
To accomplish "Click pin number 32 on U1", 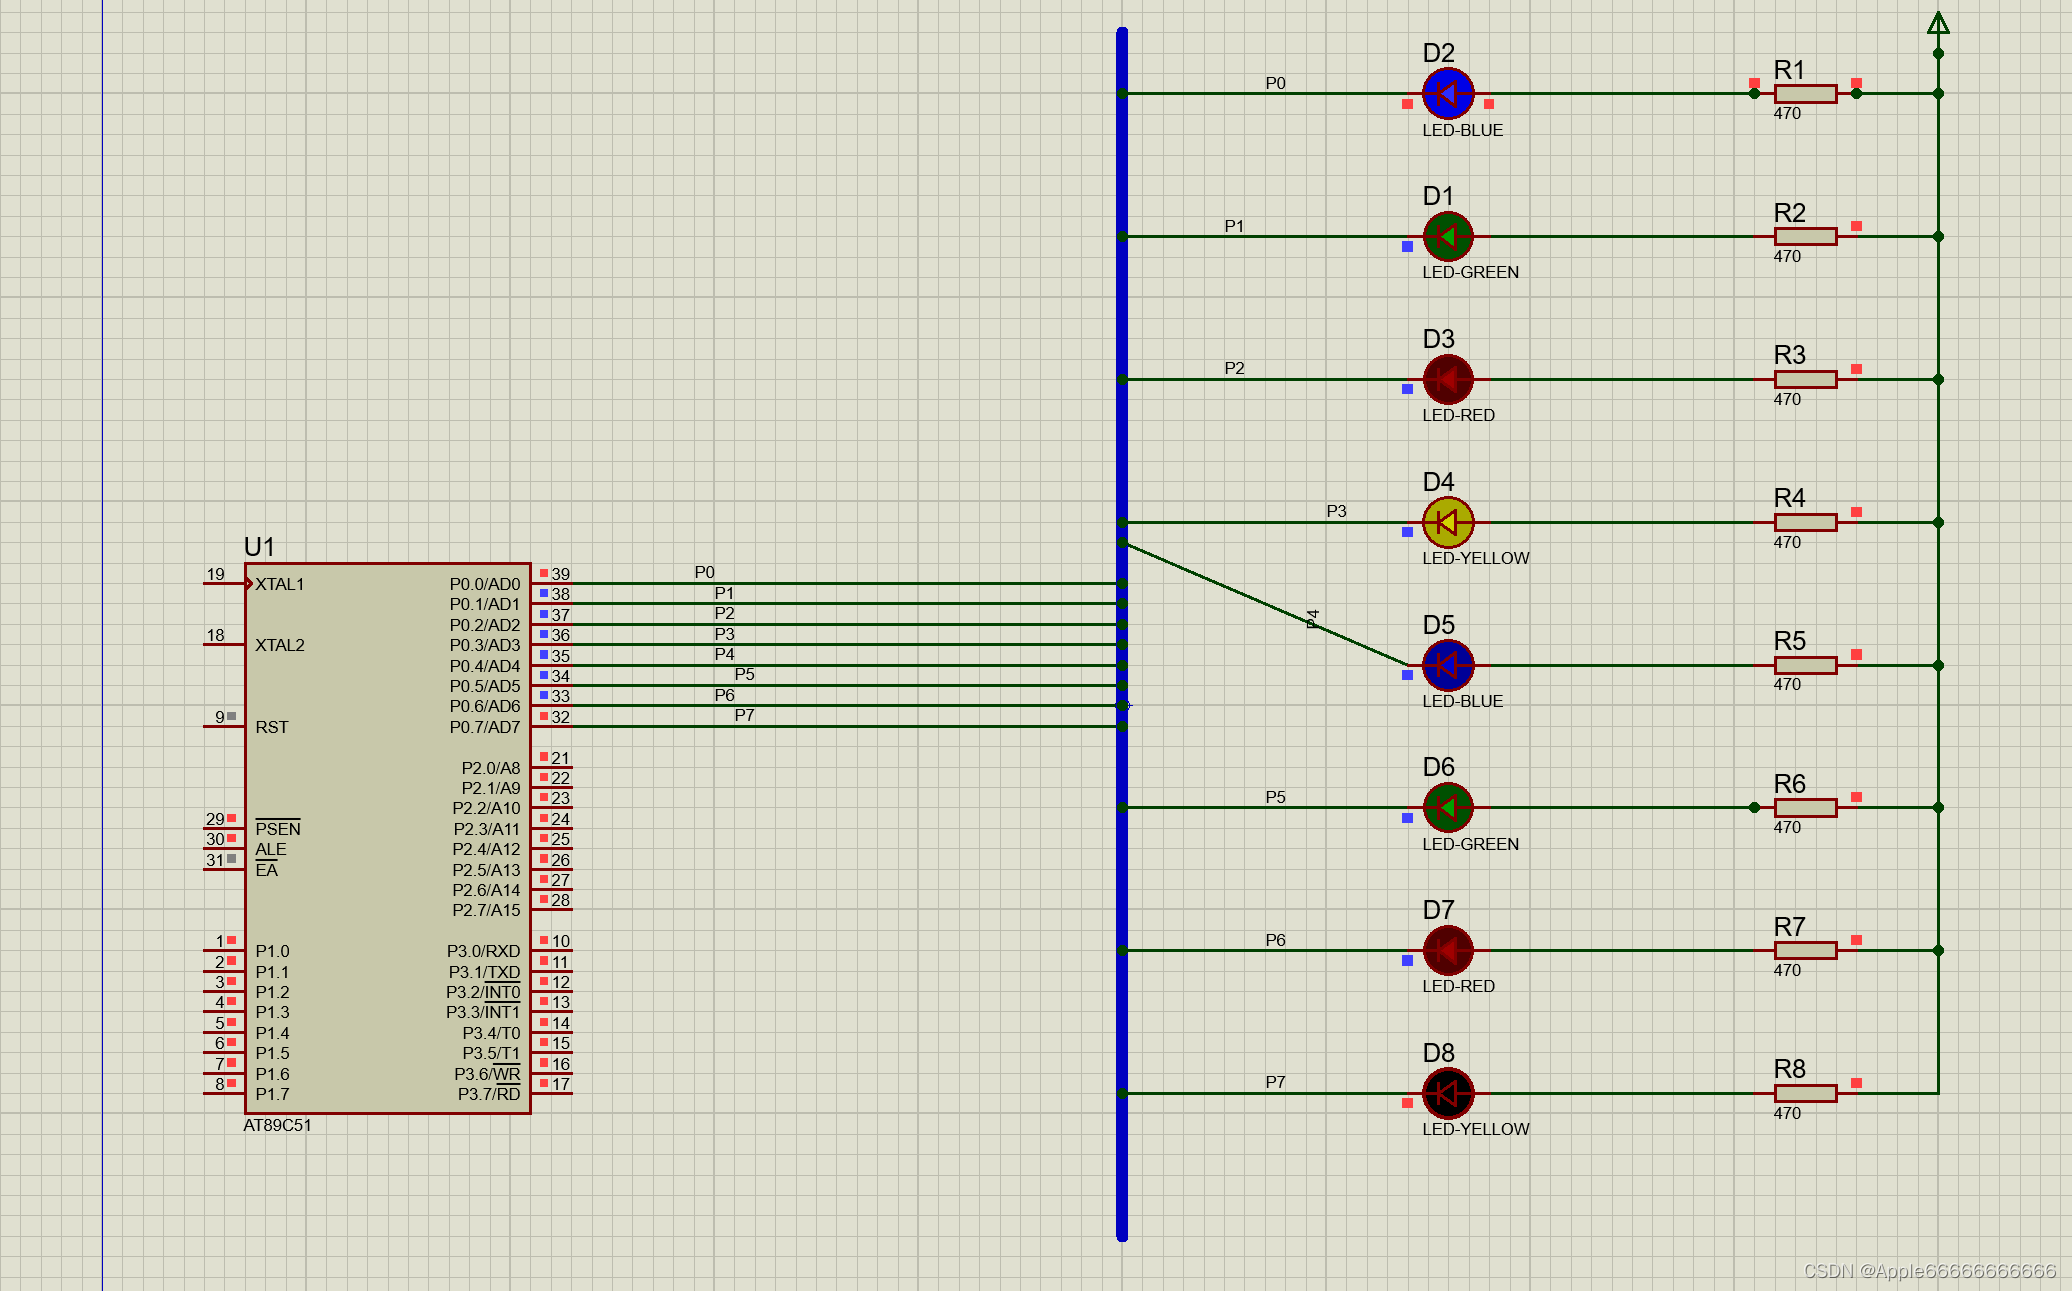I will 561,717.
